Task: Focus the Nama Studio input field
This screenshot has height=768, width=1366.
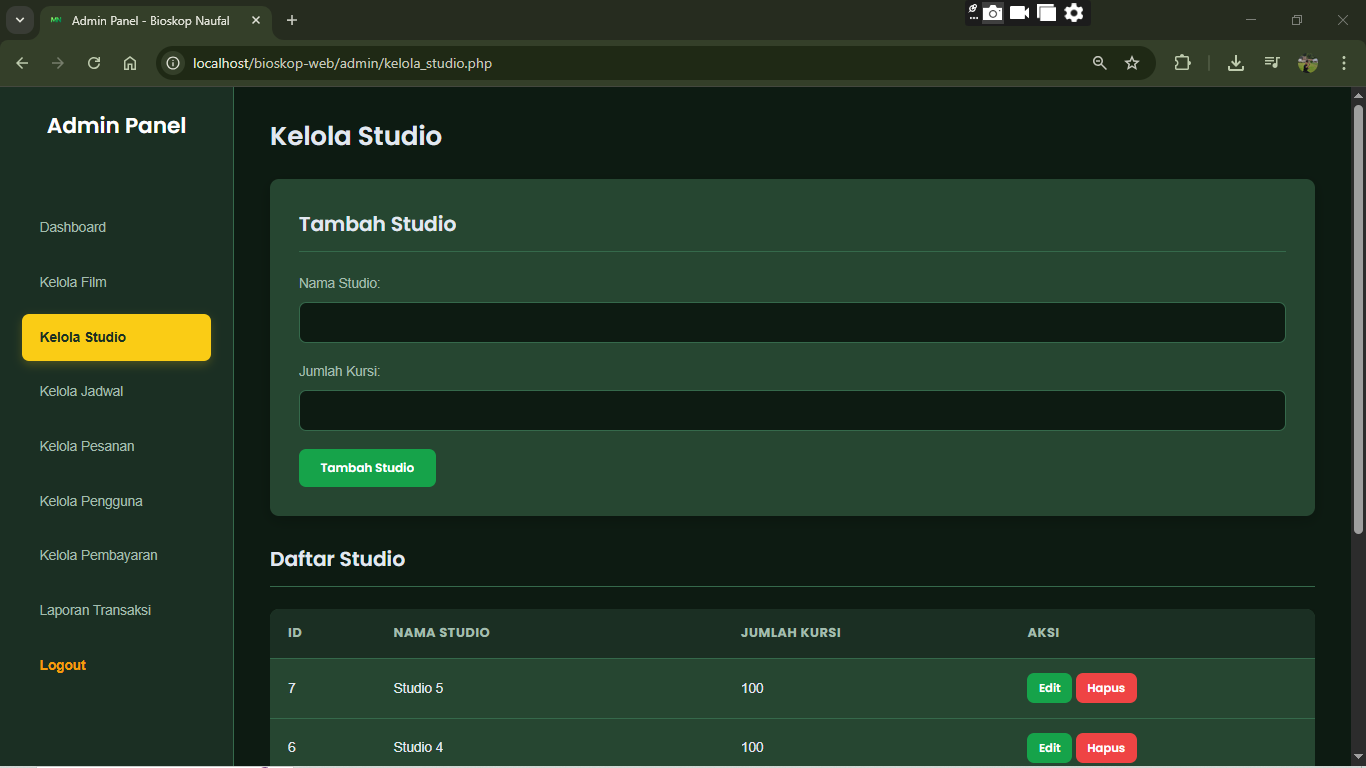Action: (x=791, y=323)
